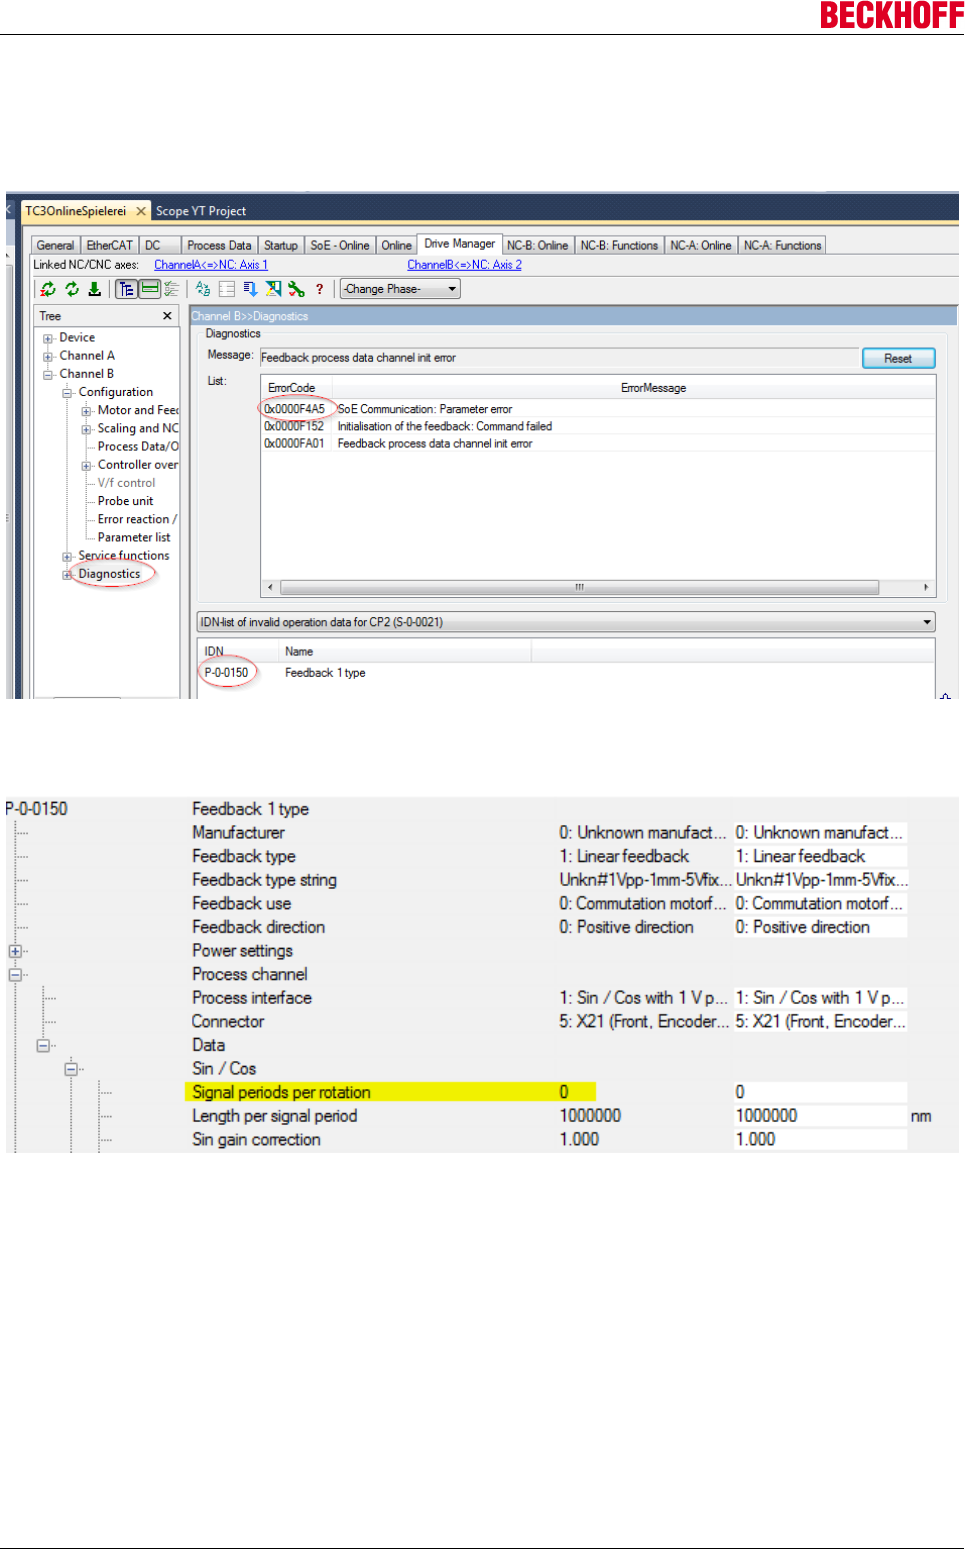The image size is (965, 1549).
Task: Select Process Data tree item
Action: point(138,446)
